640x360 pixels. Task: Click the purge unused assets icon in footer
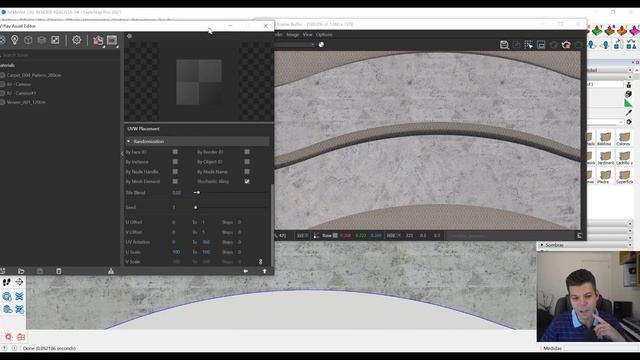[x=111, y=271]
